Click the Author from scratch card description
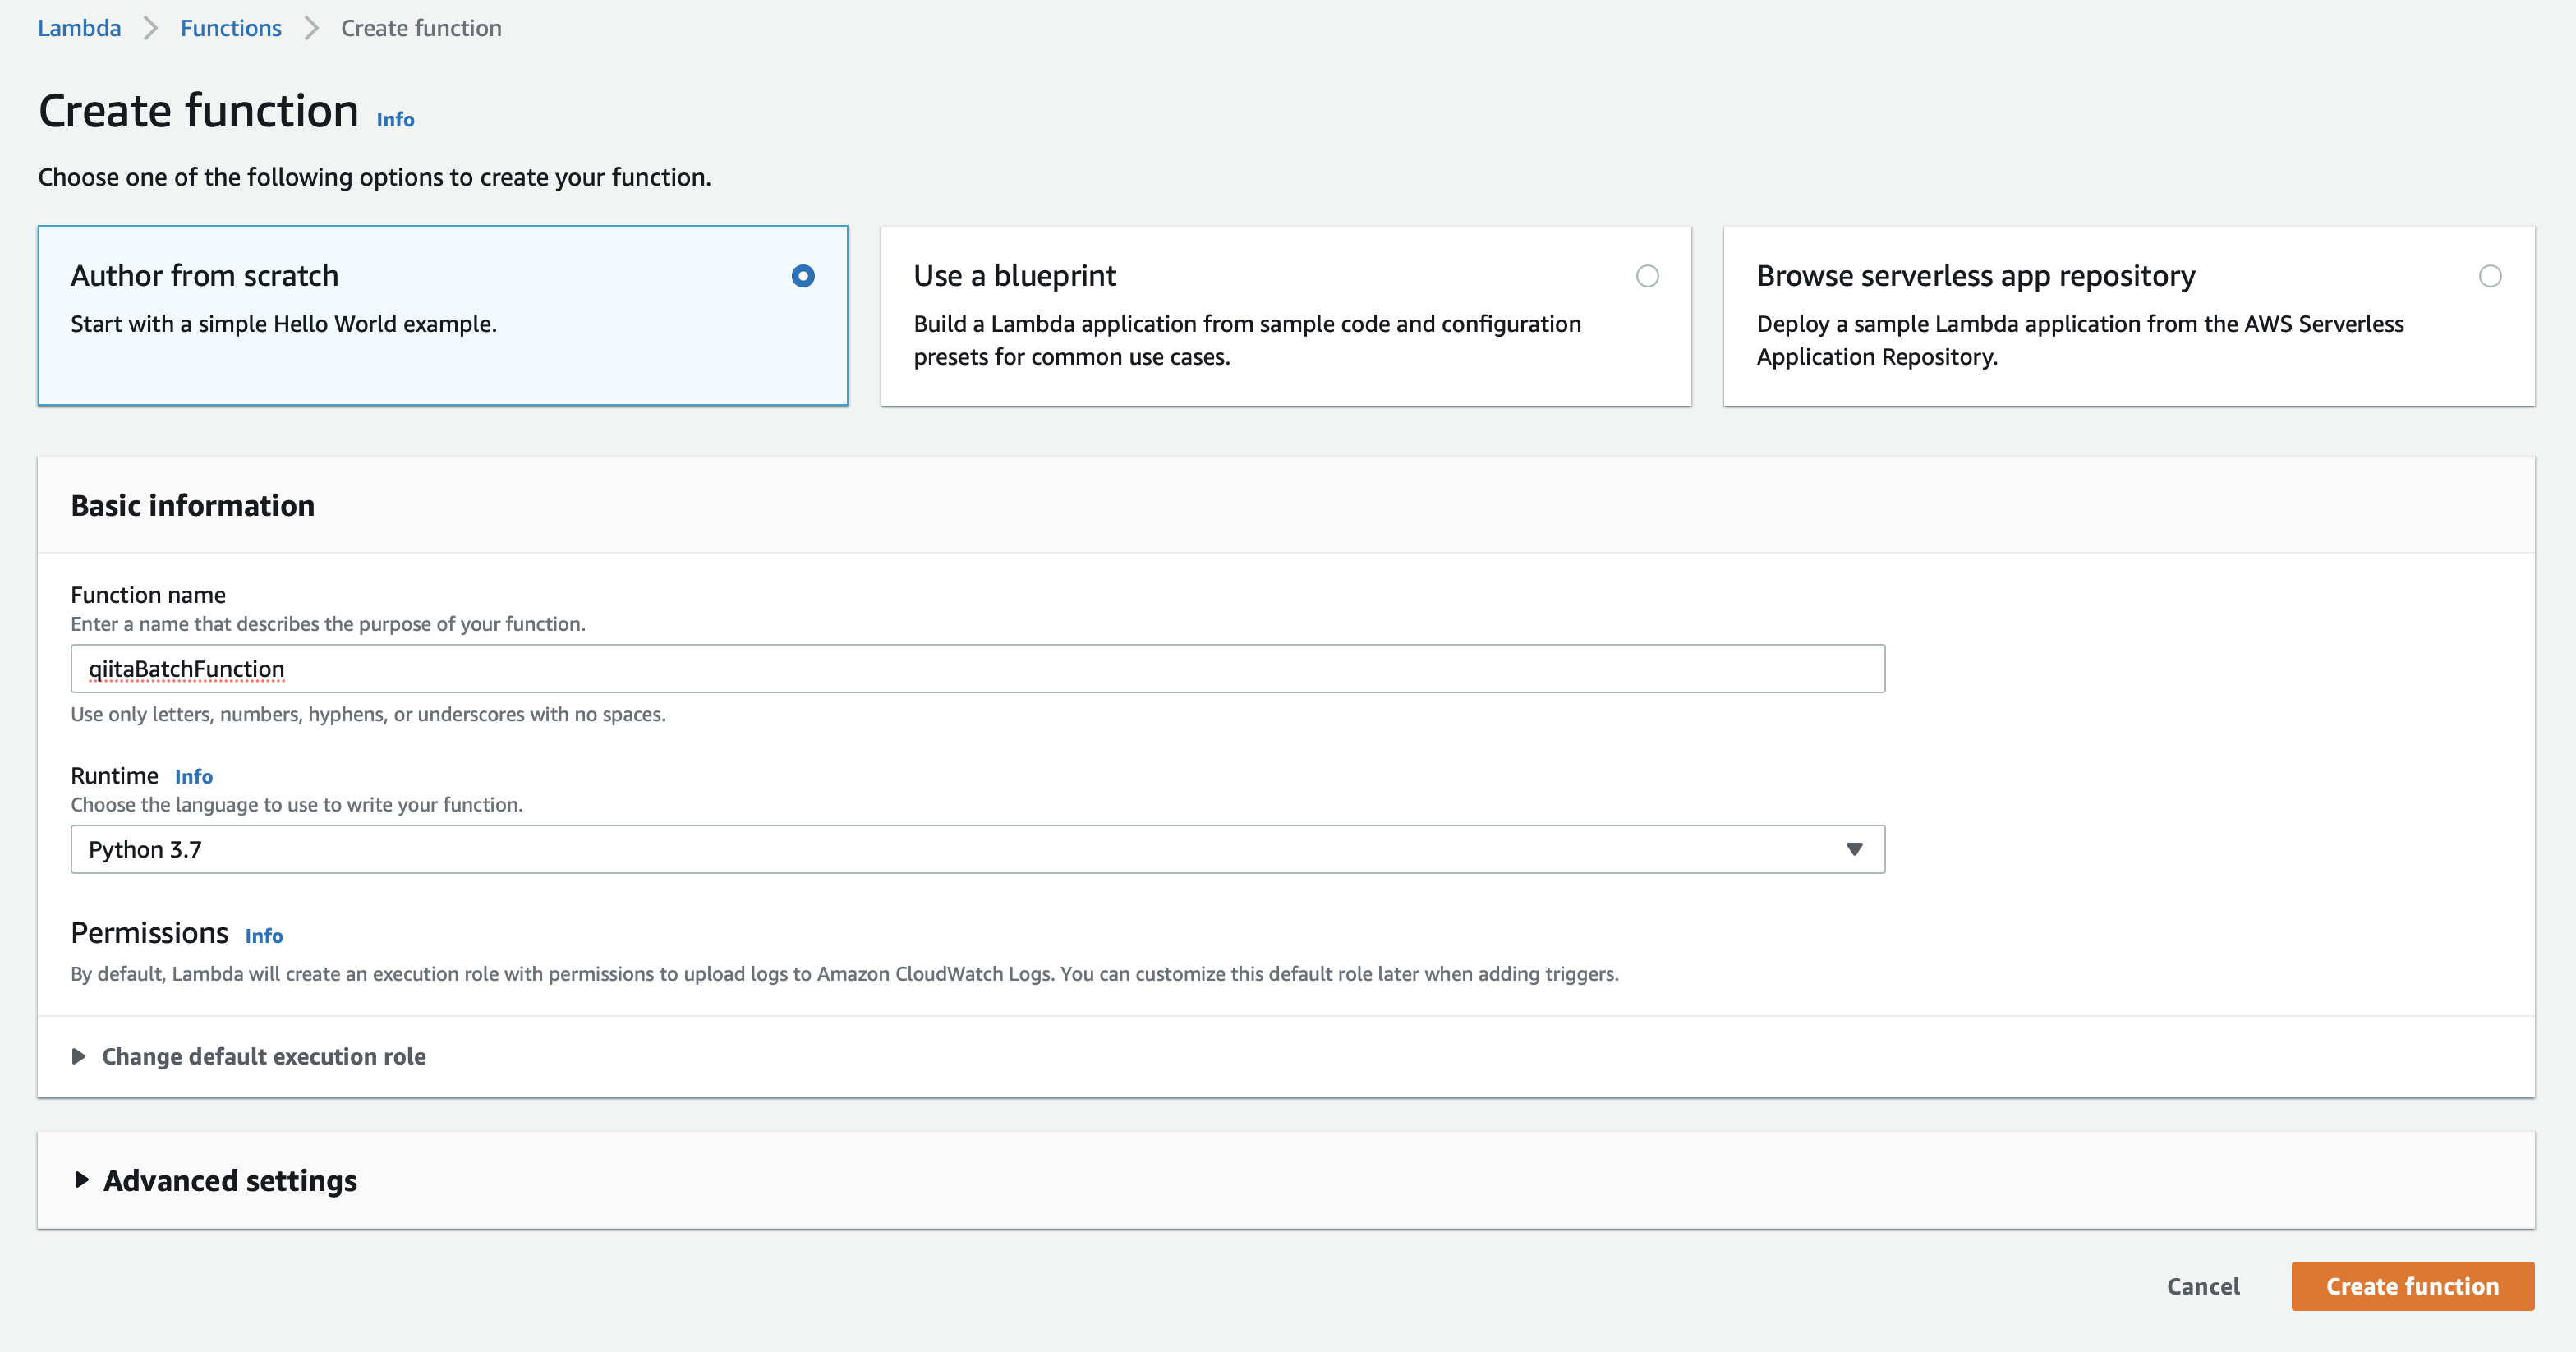This screenshot has height=1352, width=2576. pyautogui.click(x=283, y=324)
